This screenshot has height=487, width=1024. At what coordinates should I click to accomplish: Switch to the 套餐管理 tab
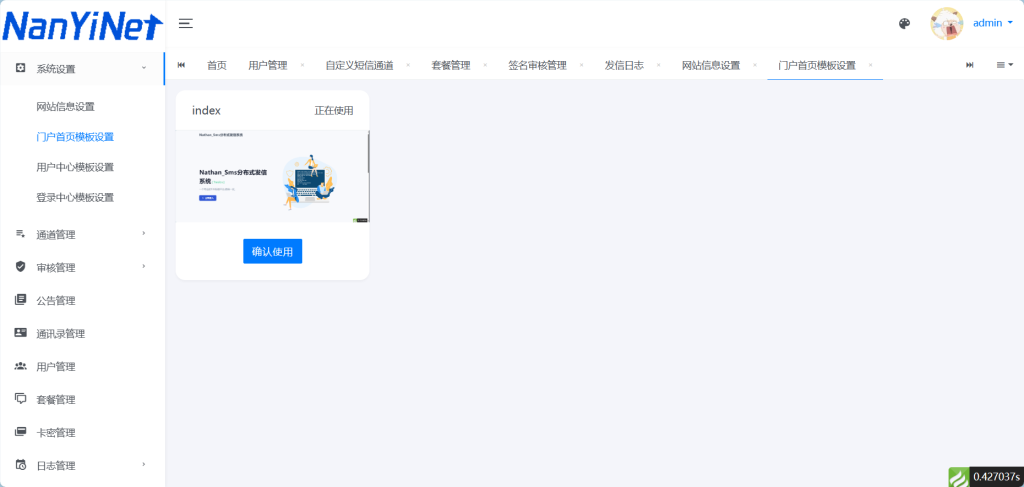(451, 65)
